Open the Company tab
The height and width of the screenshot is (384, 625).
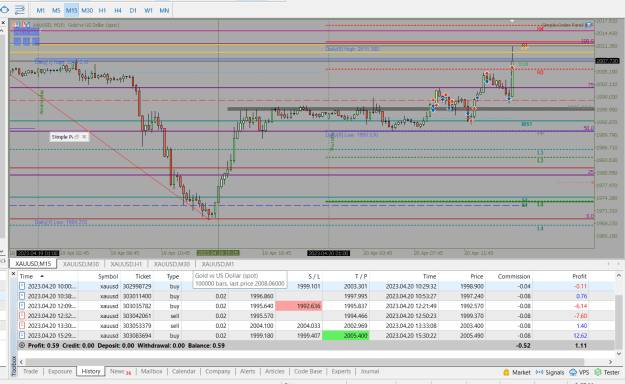click(218, 371)
